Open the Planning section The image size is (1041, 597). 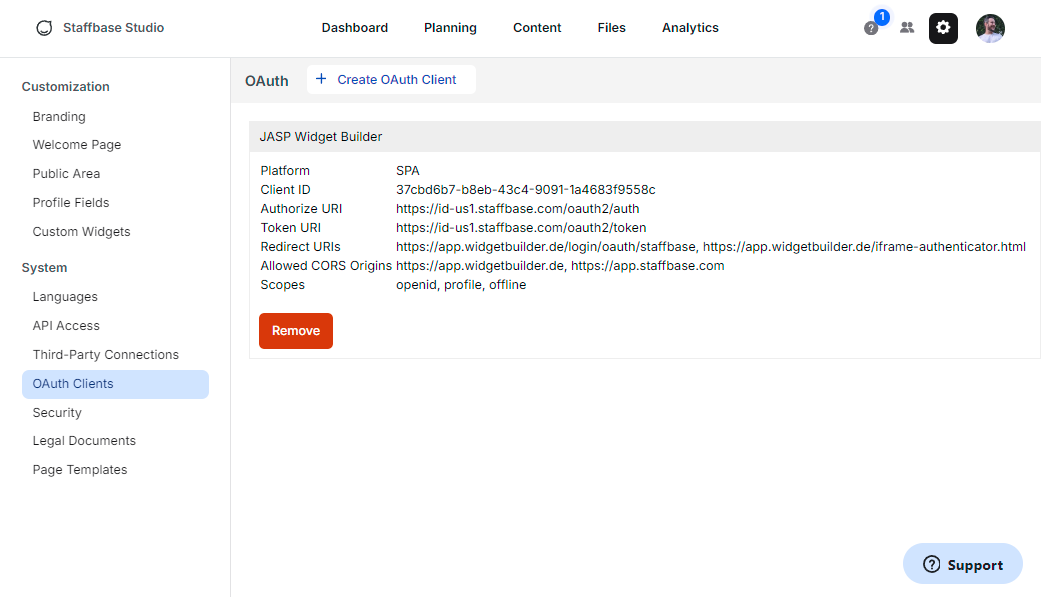point(450,27)
